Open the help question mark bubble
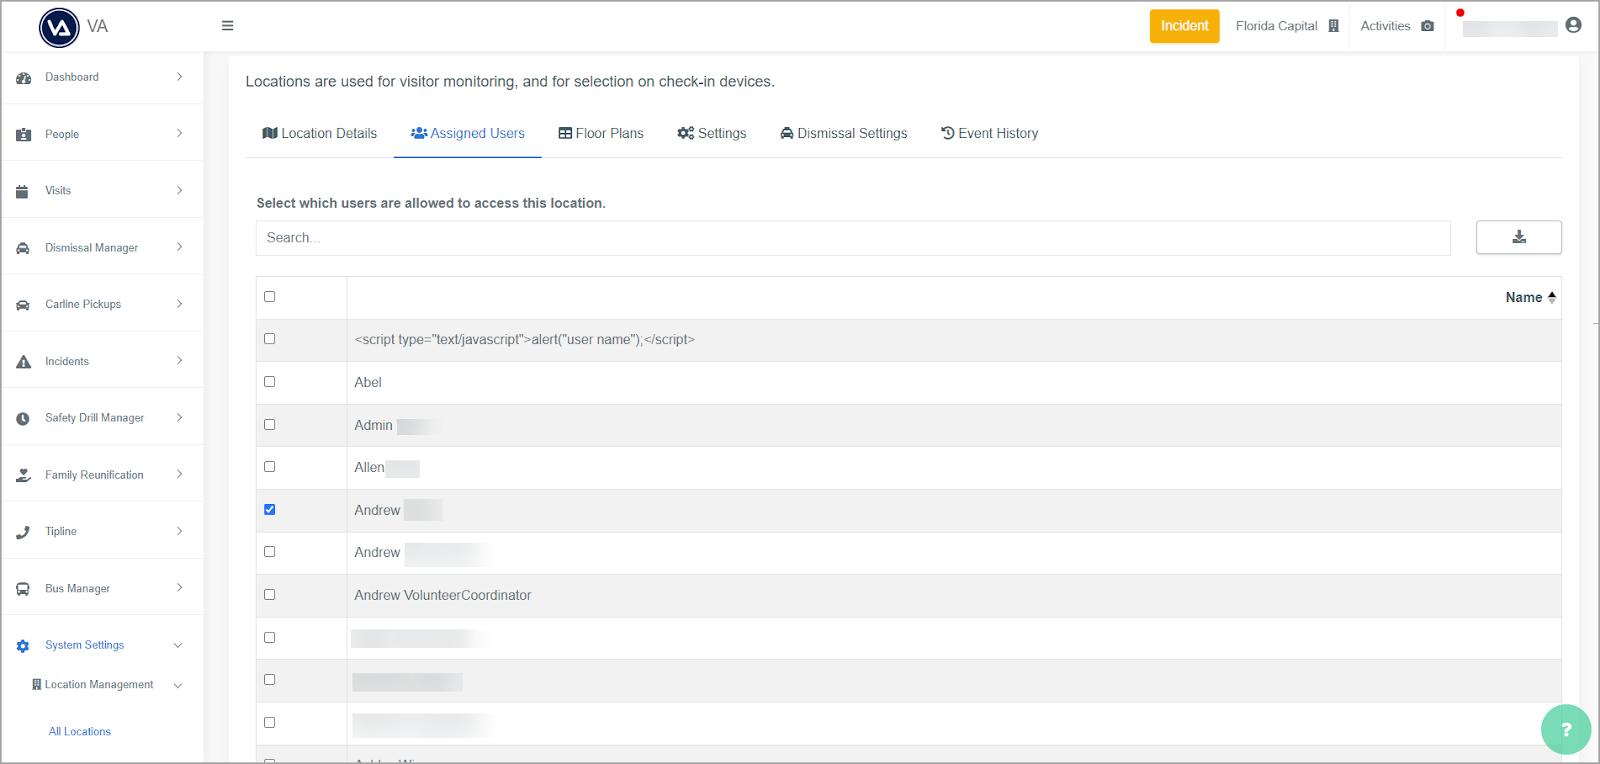1600x764 pixels. (x=1566, y=730)
